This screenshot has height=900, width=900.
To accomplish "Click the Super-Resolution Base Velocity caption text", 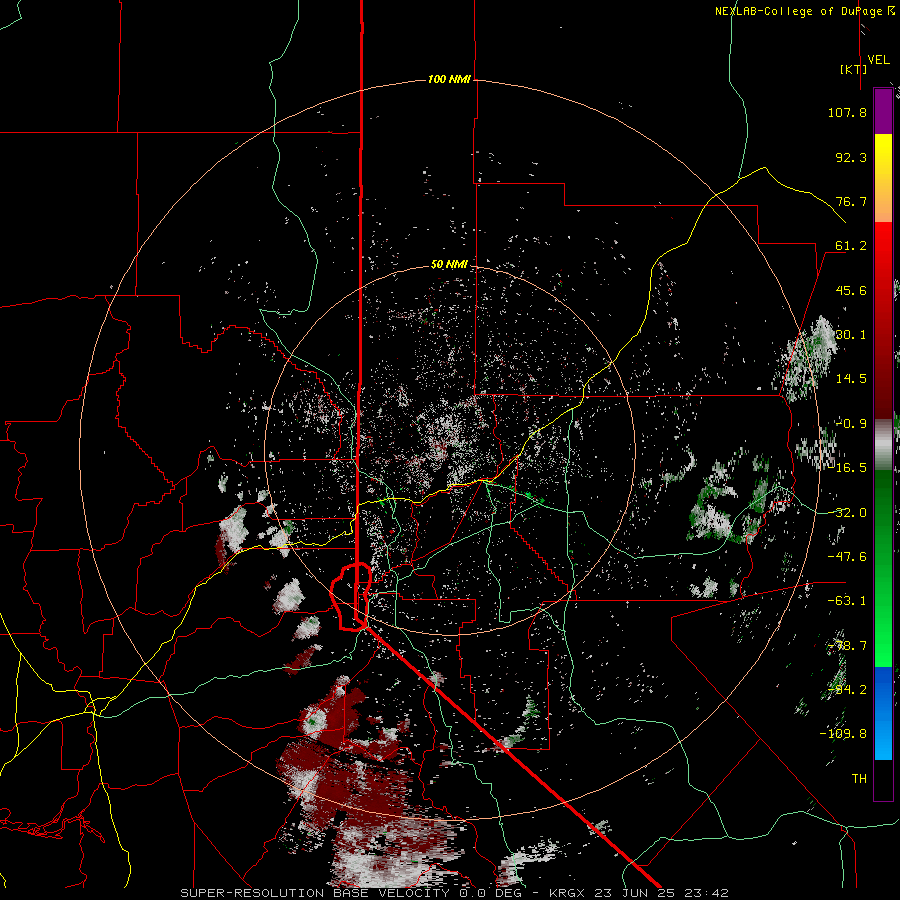I will pyautogui.click(x=455, y=893).
